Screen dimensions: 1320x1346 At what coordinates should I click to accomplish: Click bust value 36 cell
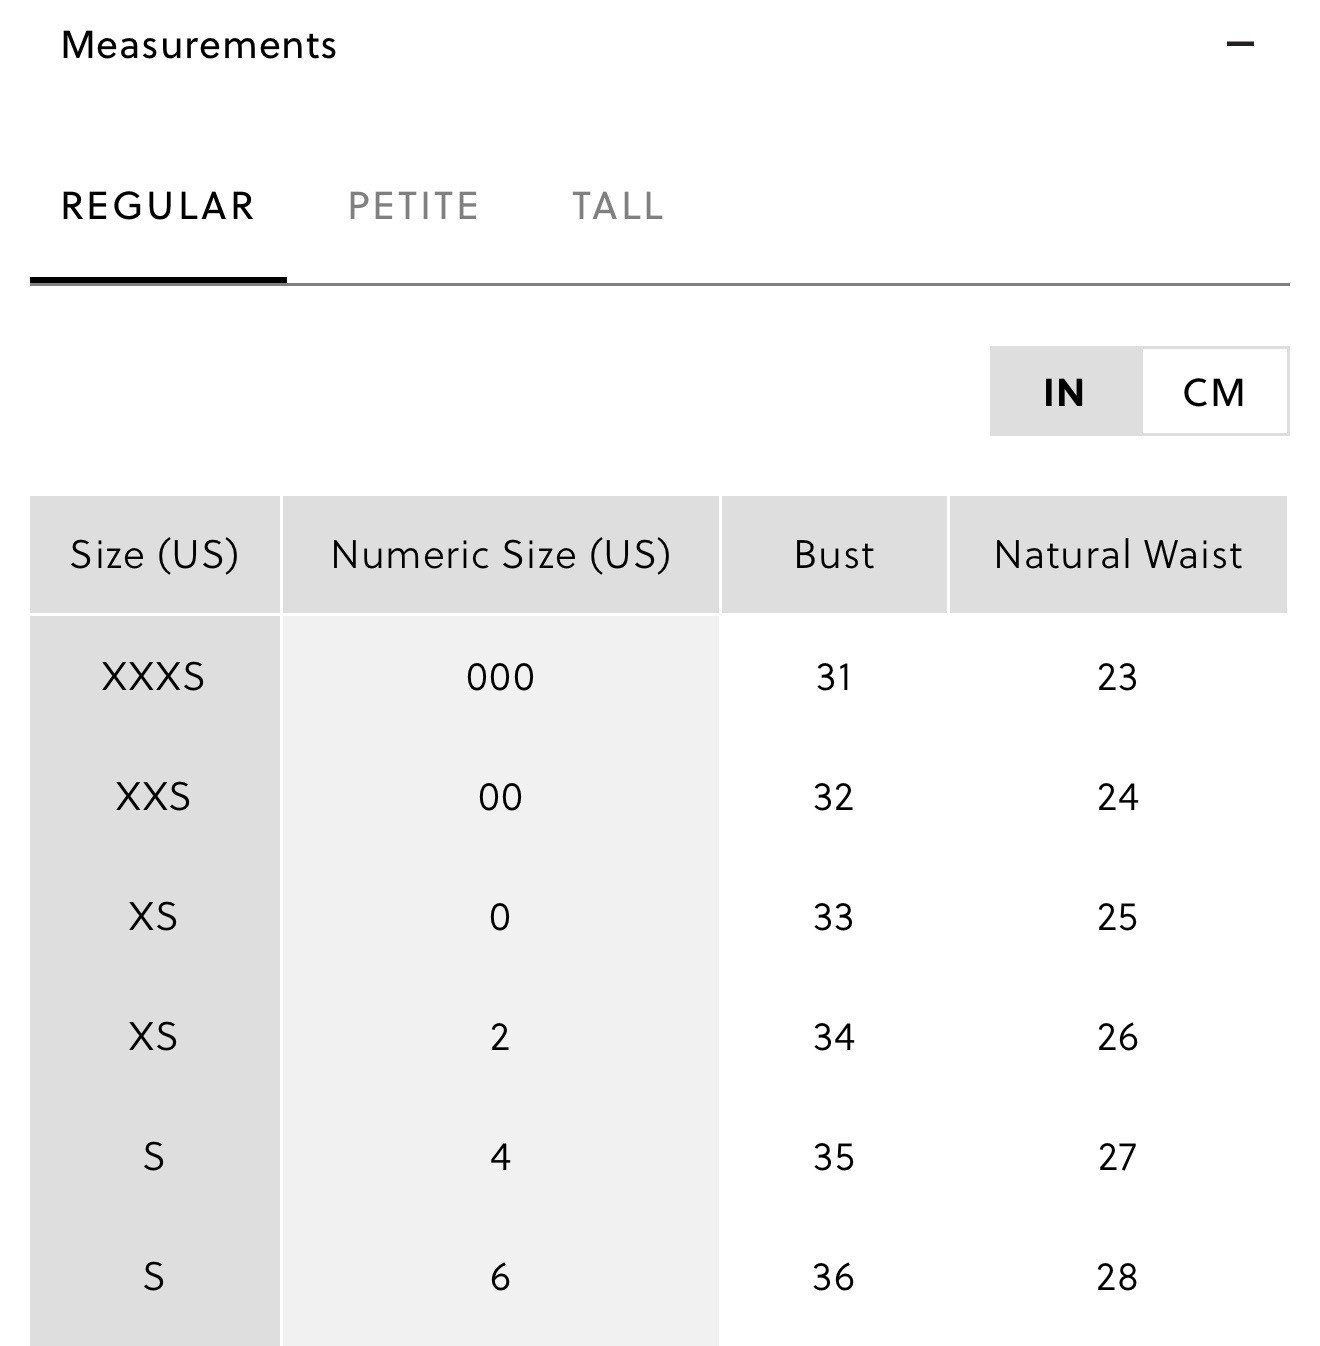(834, 1277)
